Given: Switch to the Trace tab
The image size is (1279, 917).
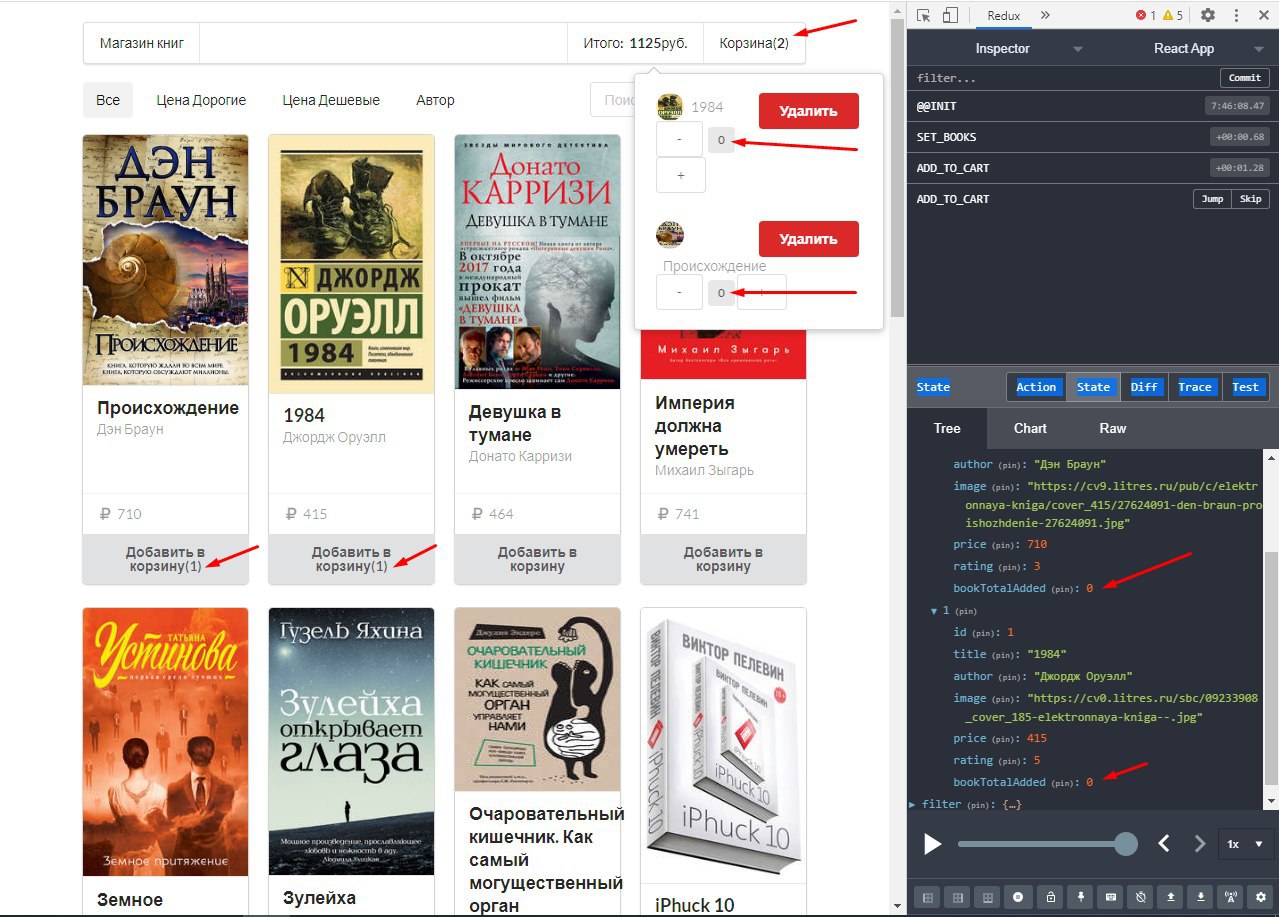Looking at the screenshot, I should pyautogui.click(x=1194, y=387).
